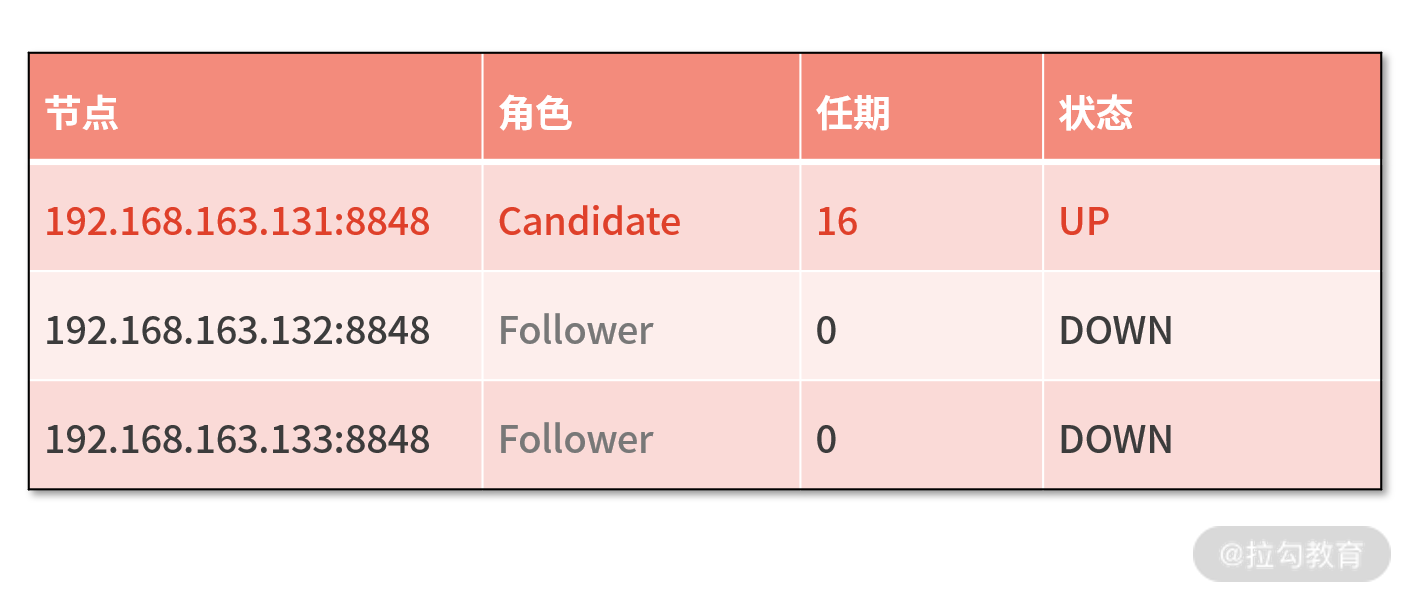Click the term value 0 for node 132
This screenshot has width=1410, height=600.
[x=826, y=330]
